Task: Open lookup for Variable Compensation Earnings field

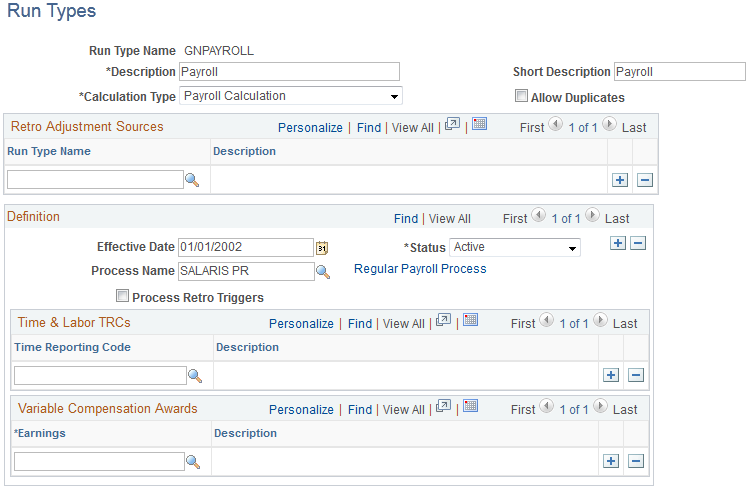Action: (193, 462)
